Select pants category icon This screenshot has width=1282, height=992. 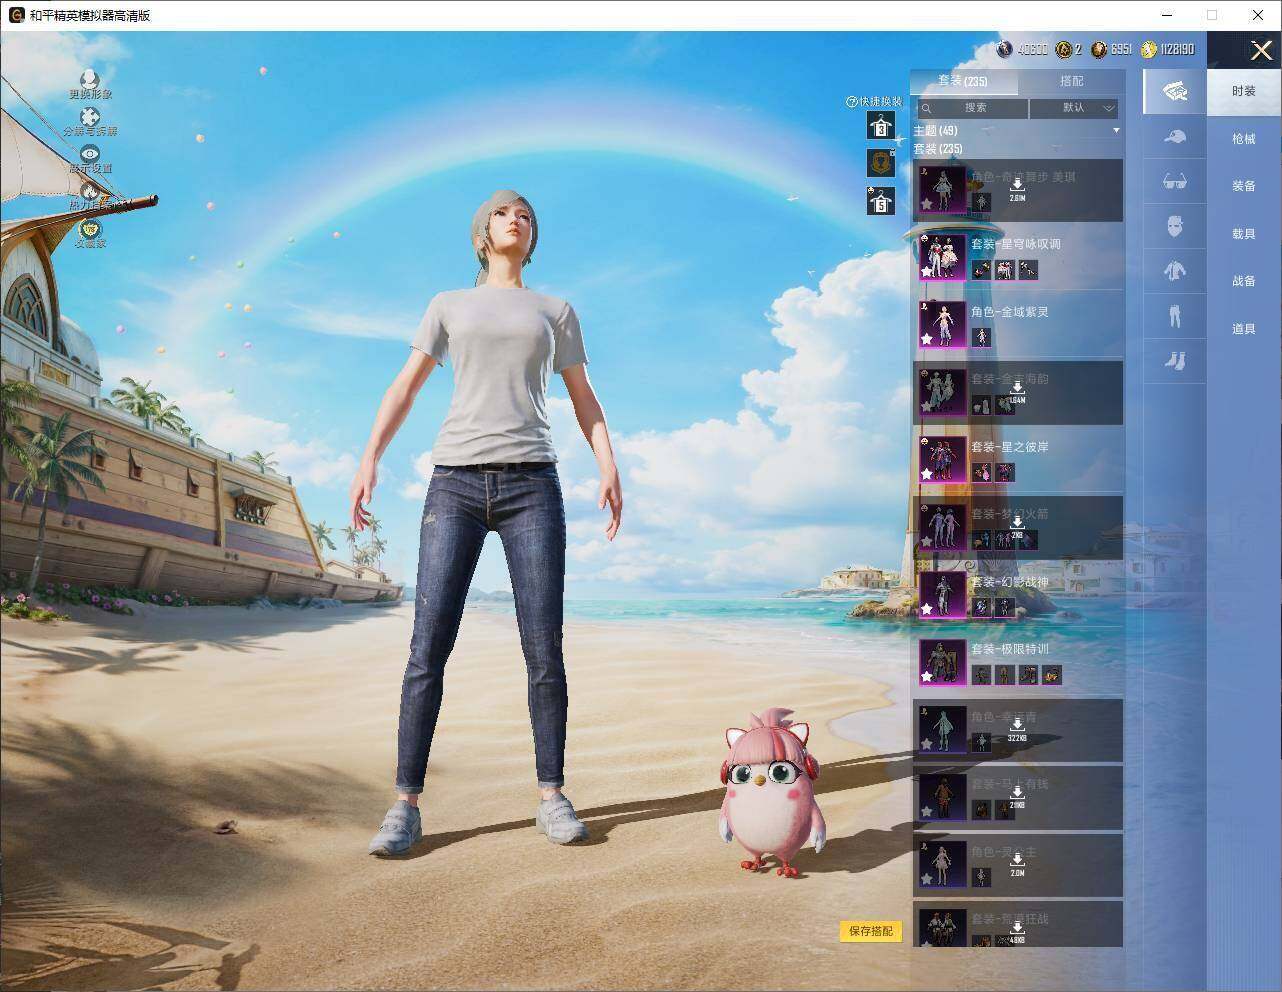[x=1175, y=316]
